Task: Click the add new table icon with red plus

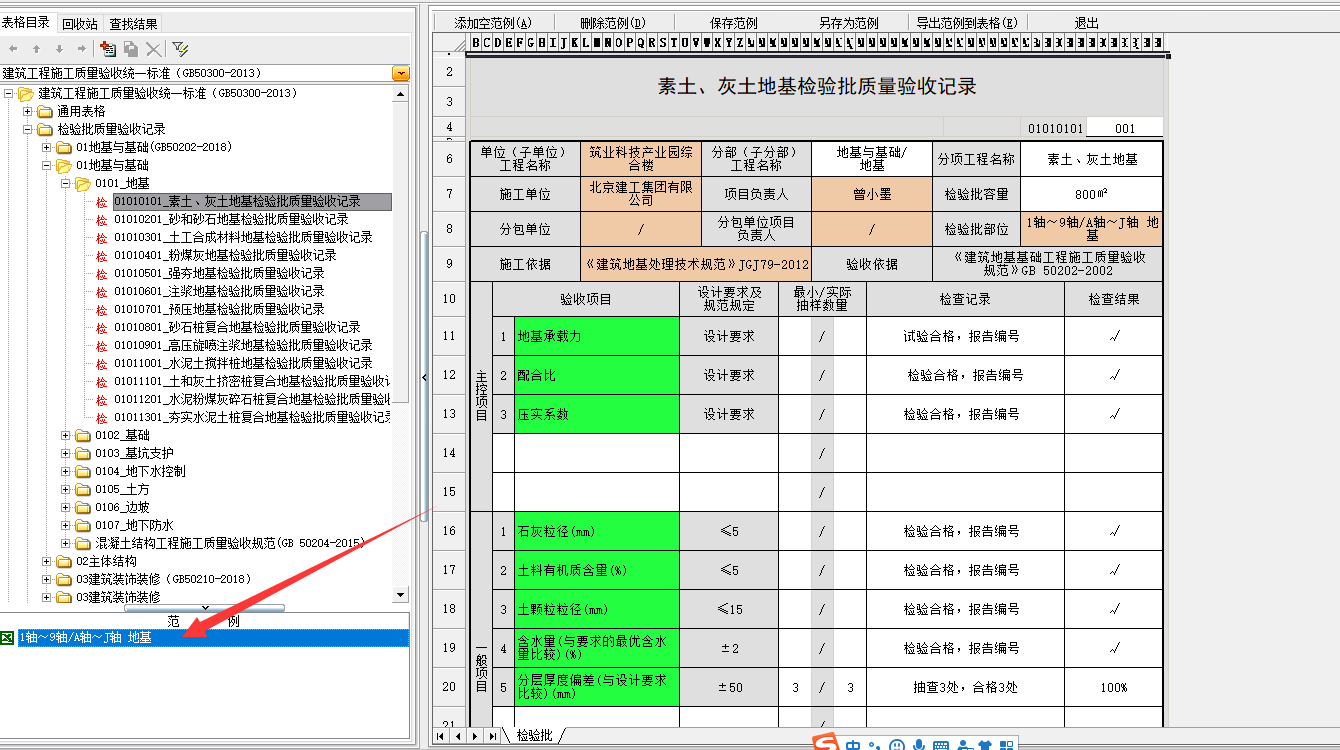Action: point(108,48)
